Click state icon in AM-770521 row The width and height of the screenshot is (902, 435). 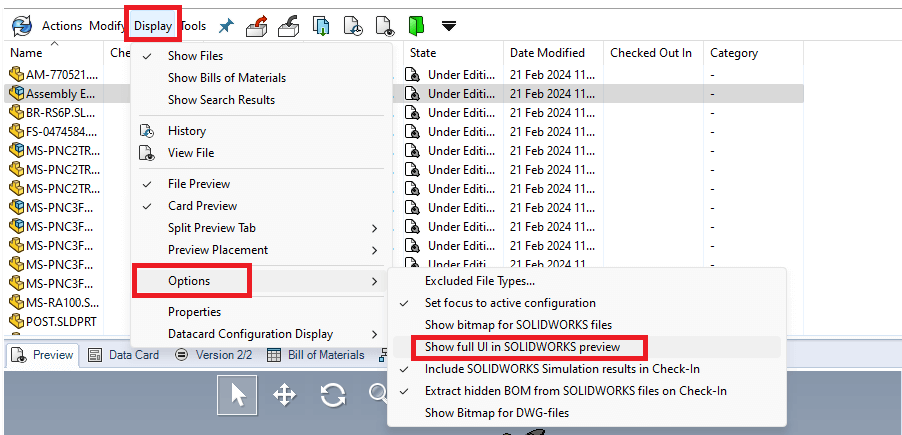tap(413, 74)
